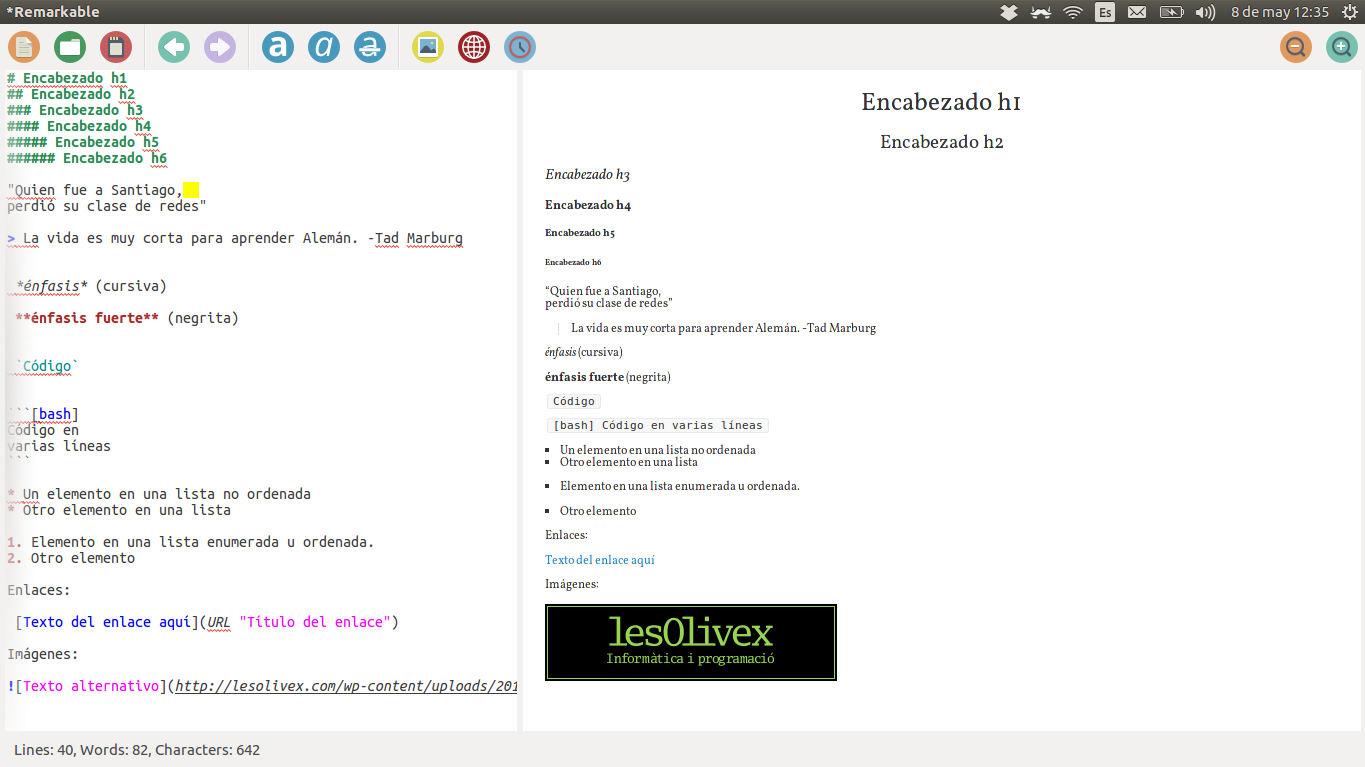
Task: Click the '![Texto alternativo]' image markdown line
Action: [x=262, y=686]
